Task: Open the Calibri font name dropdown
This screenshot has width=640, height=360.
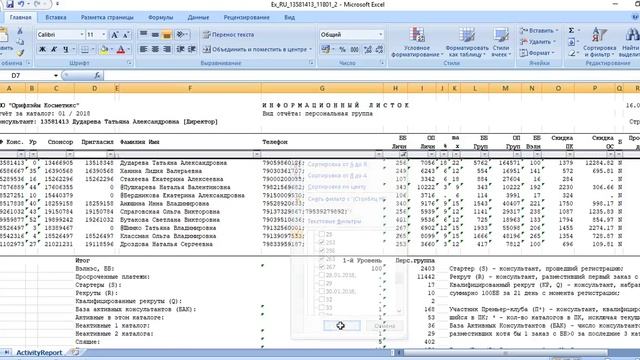Action: click(82, 35)
